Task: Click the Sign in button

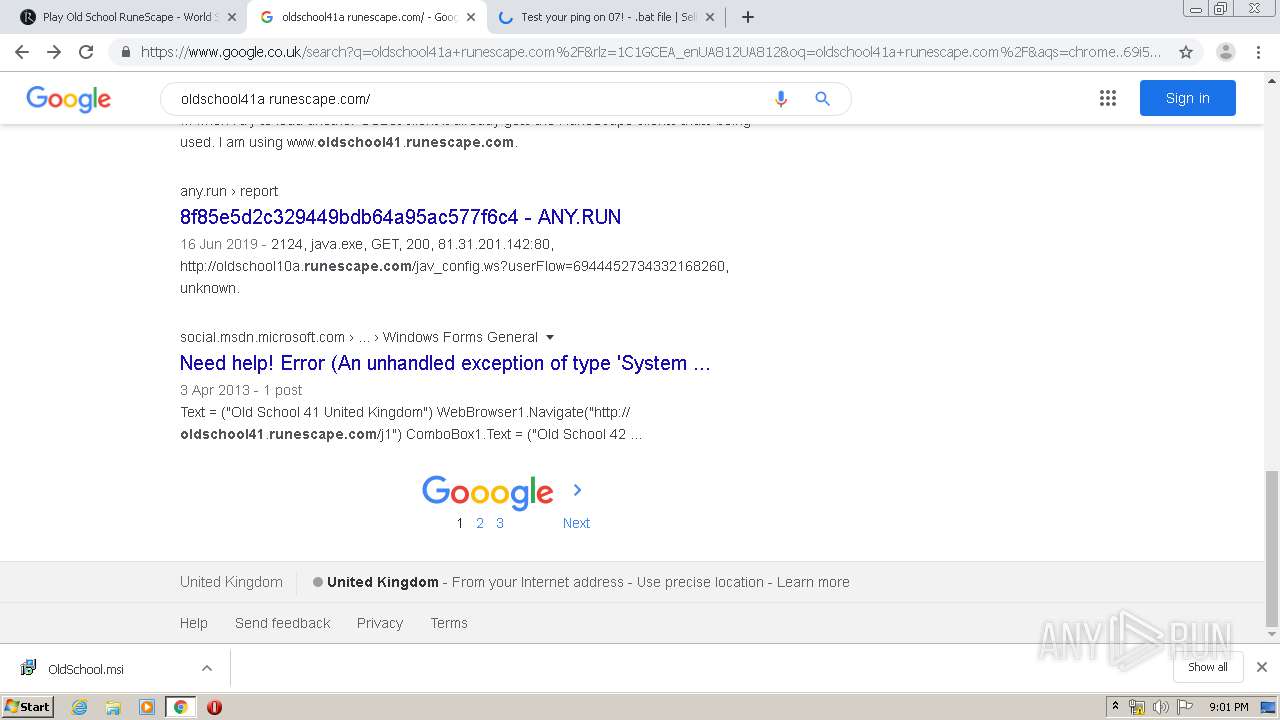Action: [1187, 98]
